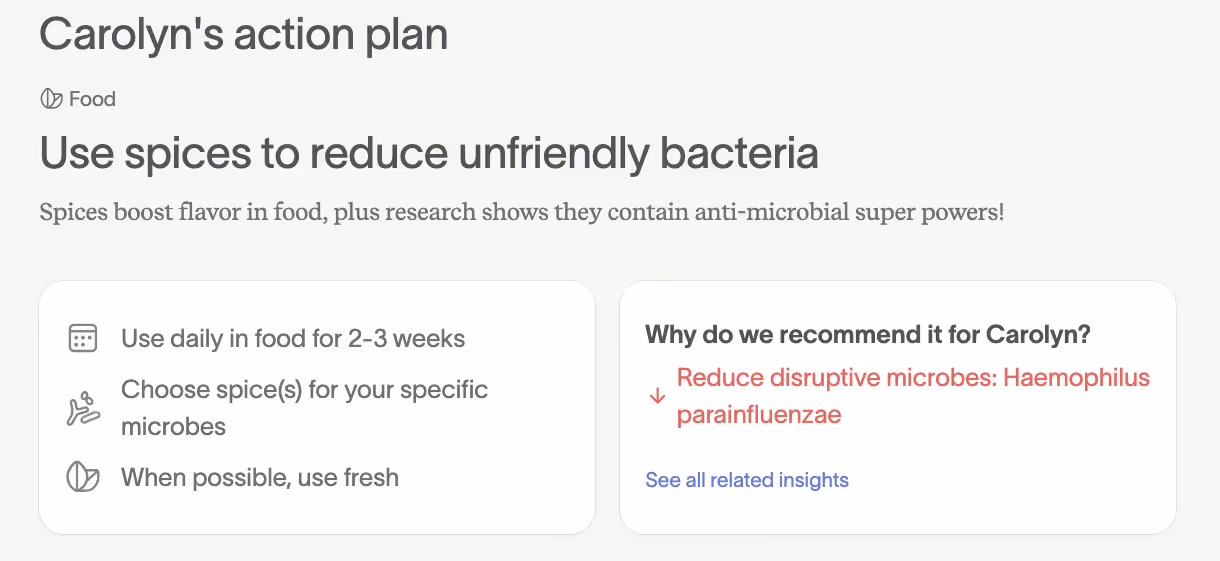
Task: Click the Carolyn's action plan title
Action: pos(243,34)
